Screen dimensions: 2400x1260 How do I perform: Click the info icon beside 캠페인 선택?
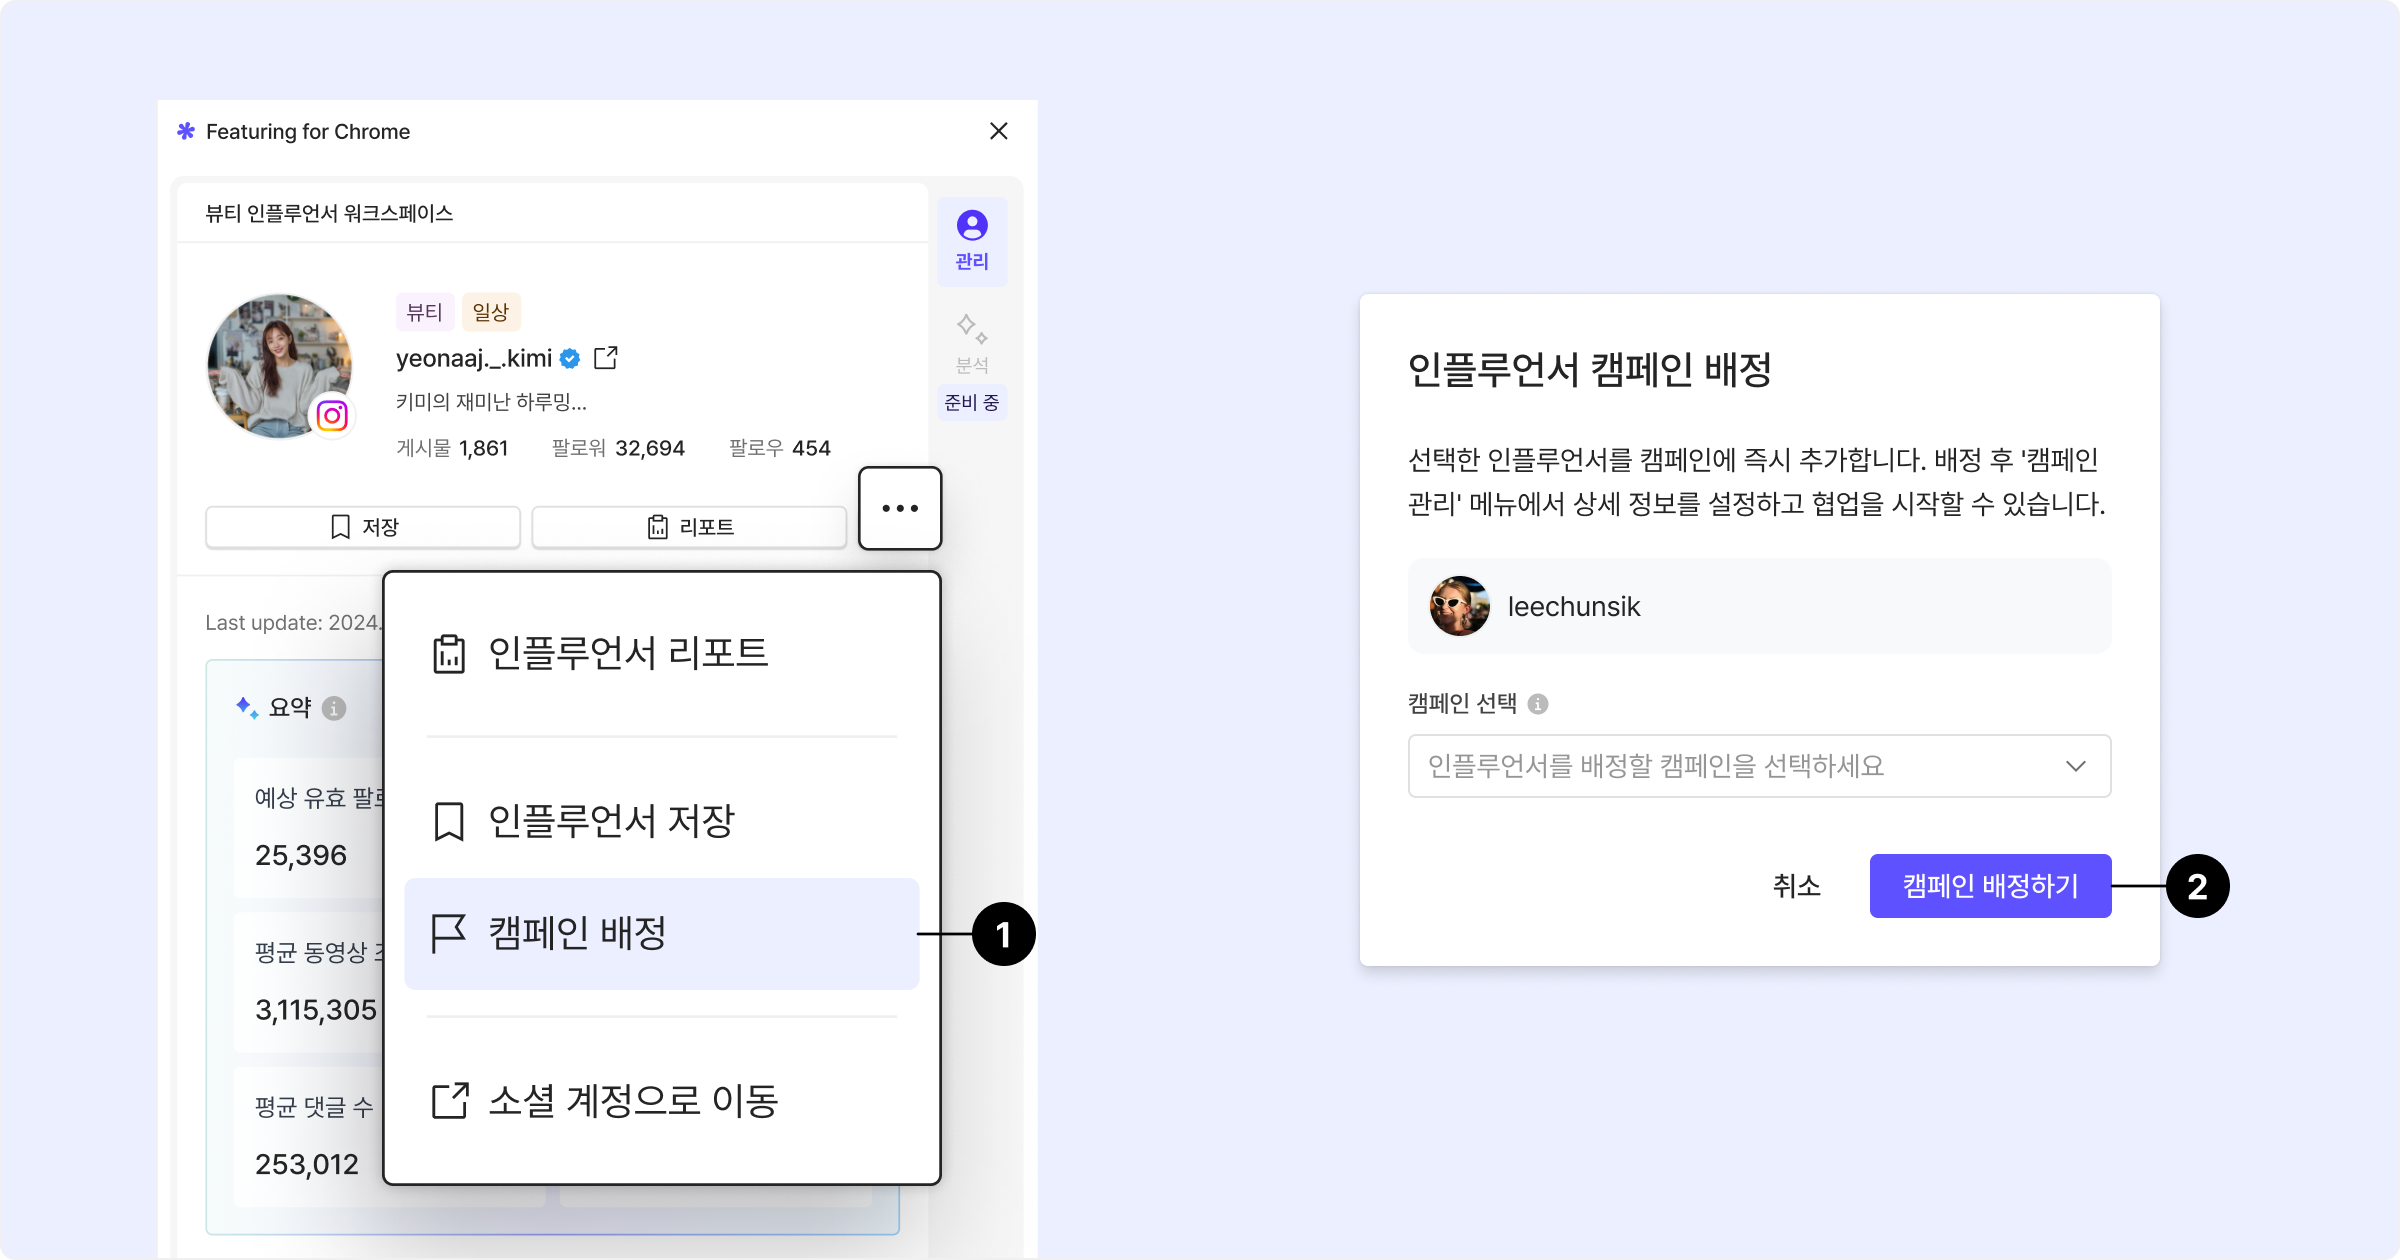(1538, 704)
